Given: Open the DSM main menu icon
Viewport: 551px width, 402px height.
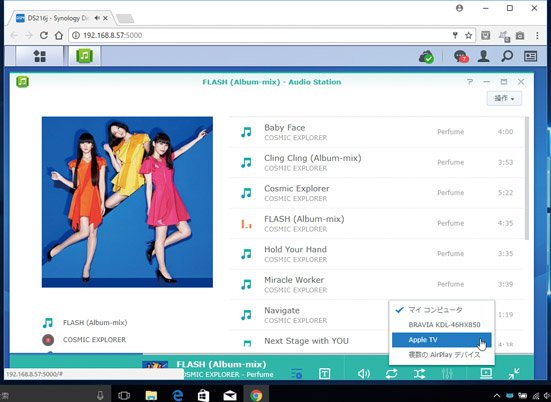Looking at the screenshot, I should (39, 56).
